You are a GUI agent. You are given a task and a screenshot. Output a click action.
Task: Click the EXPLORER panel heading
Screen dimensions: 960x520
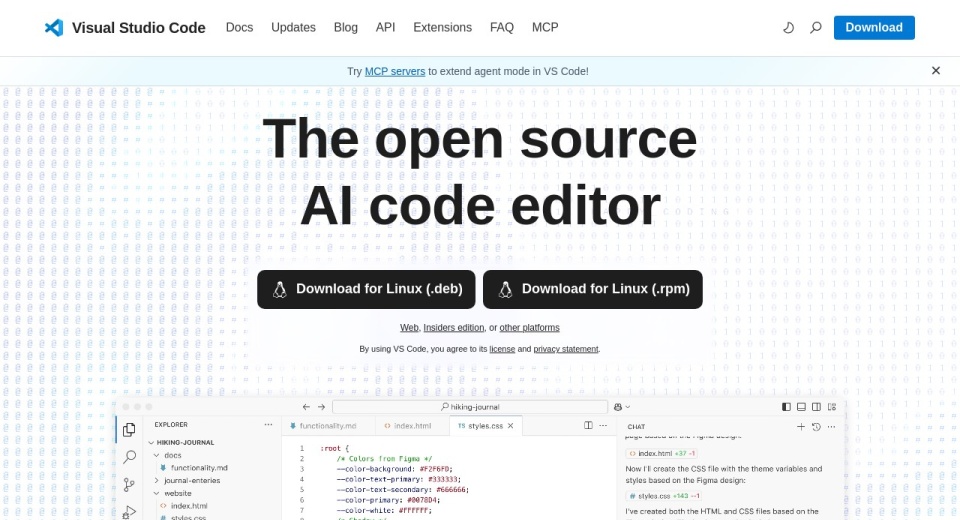[x=171, y=424]
